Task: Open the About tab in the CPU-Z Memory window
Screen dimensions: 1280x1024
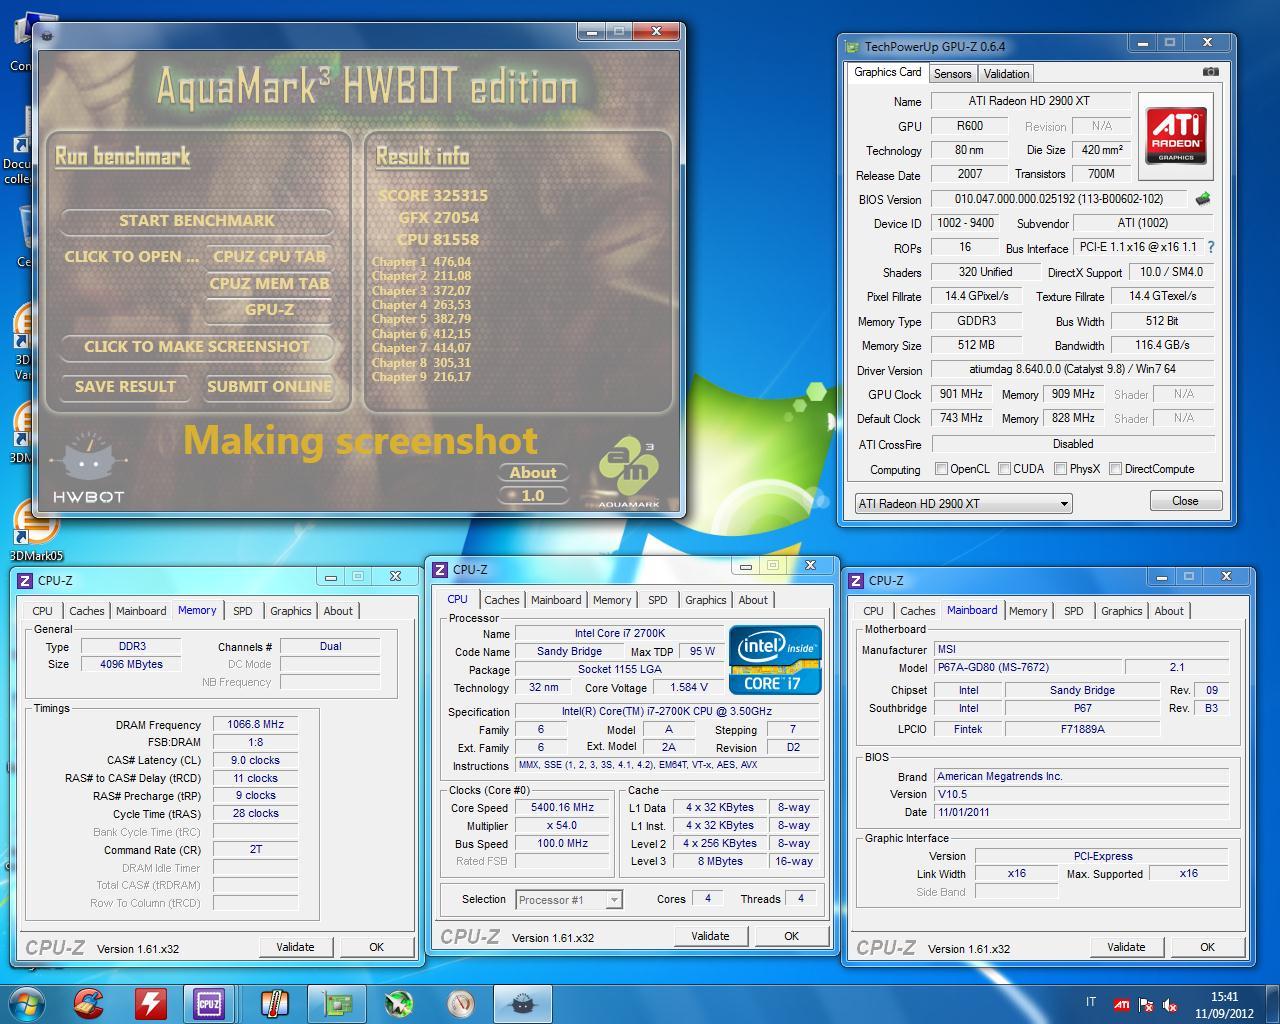Action: click(338, 611)
